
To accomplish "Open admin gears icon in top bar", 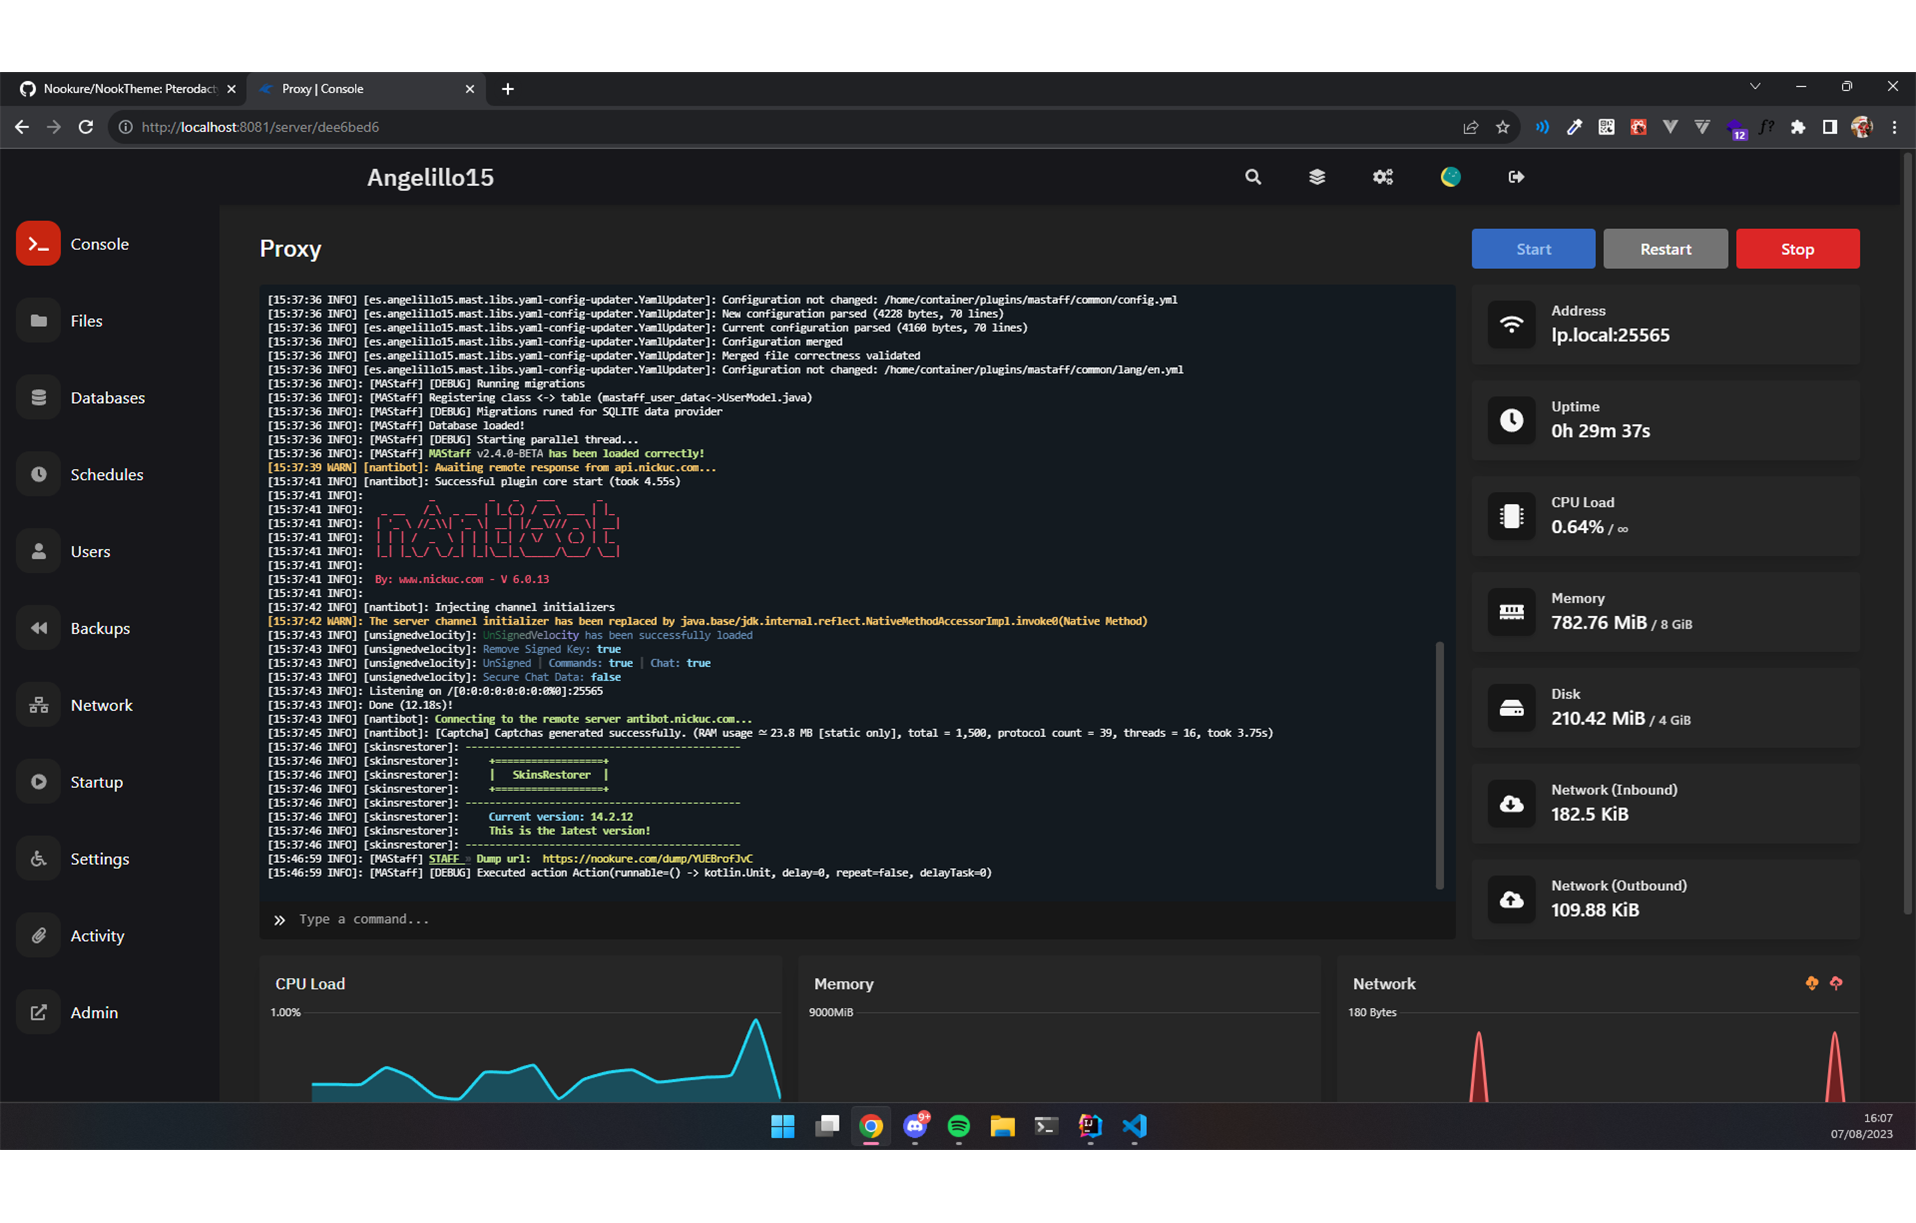I will (x=1383, y=177).
